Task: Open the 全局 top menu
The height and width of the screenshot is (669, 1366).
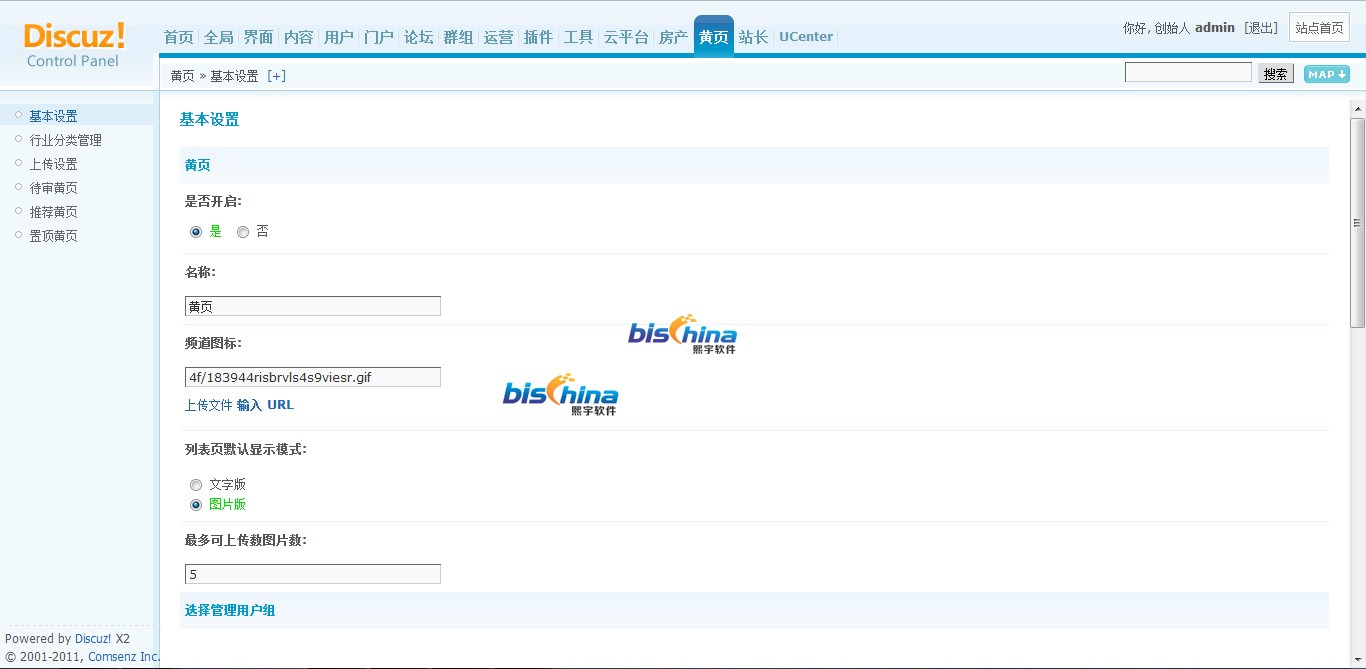Action: [x=219, y=37]
